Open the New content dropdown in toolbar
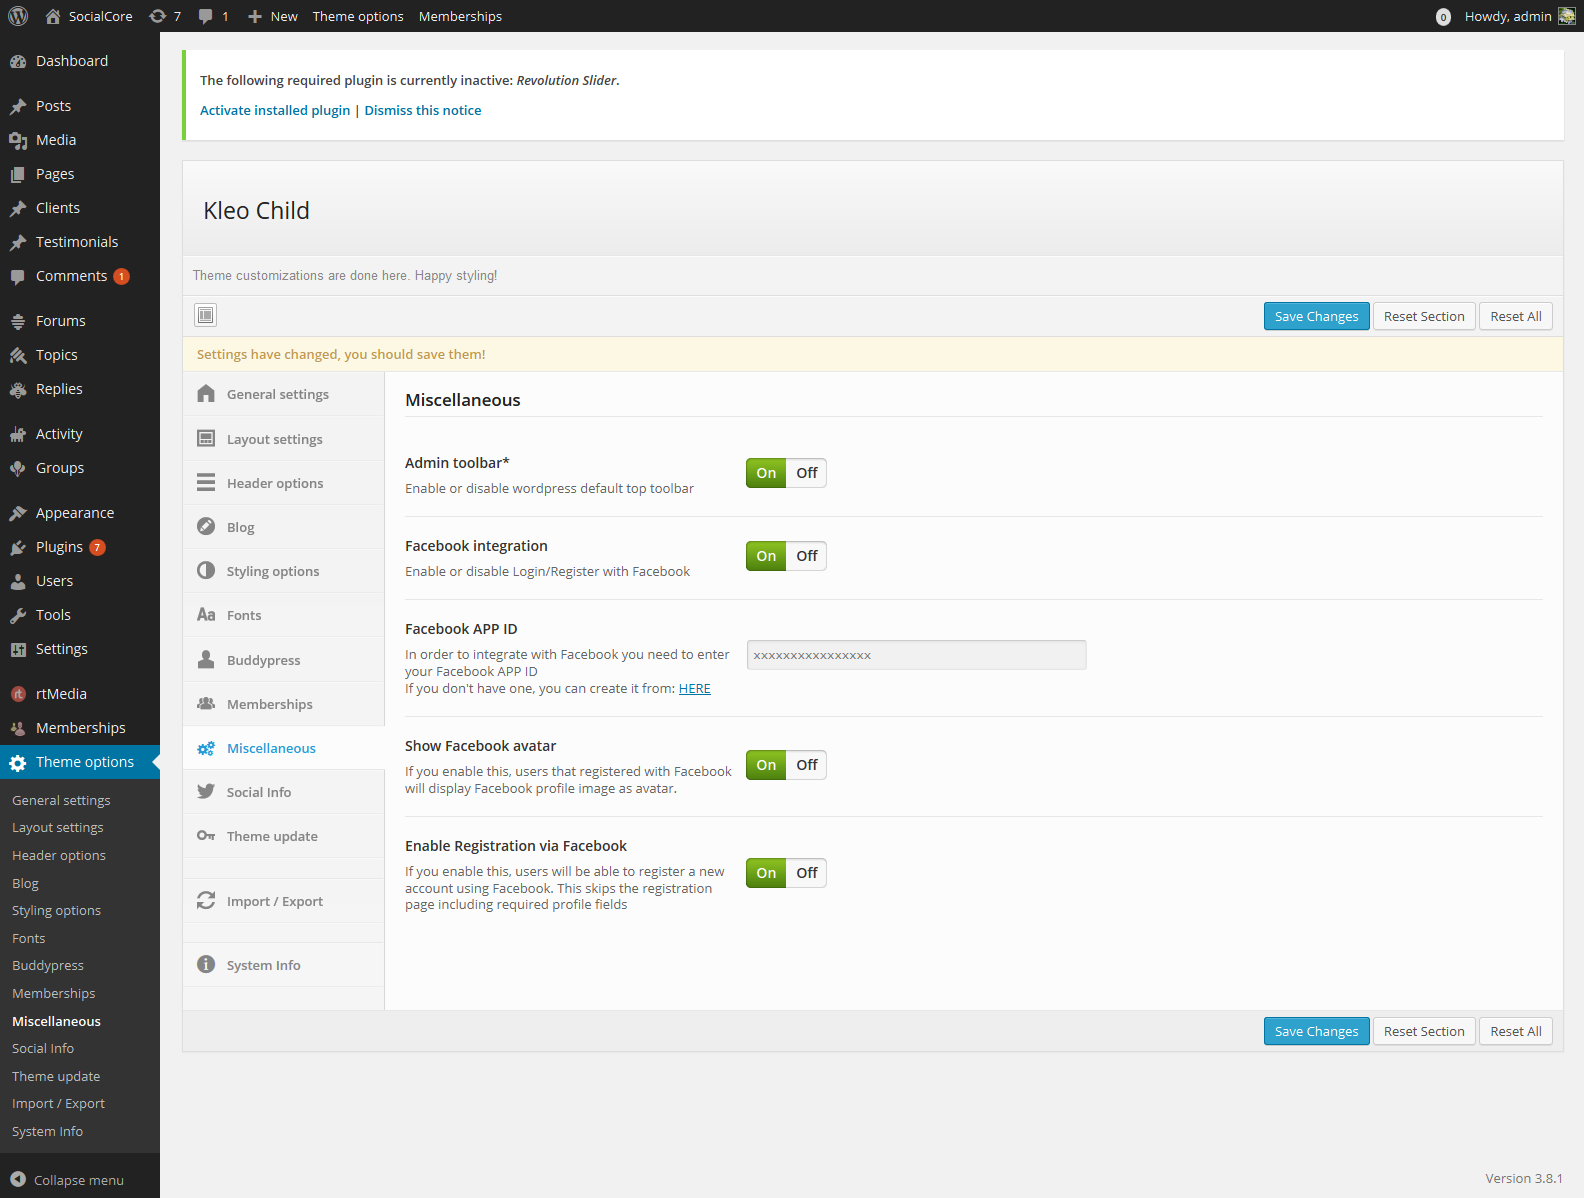 (273, 16)
